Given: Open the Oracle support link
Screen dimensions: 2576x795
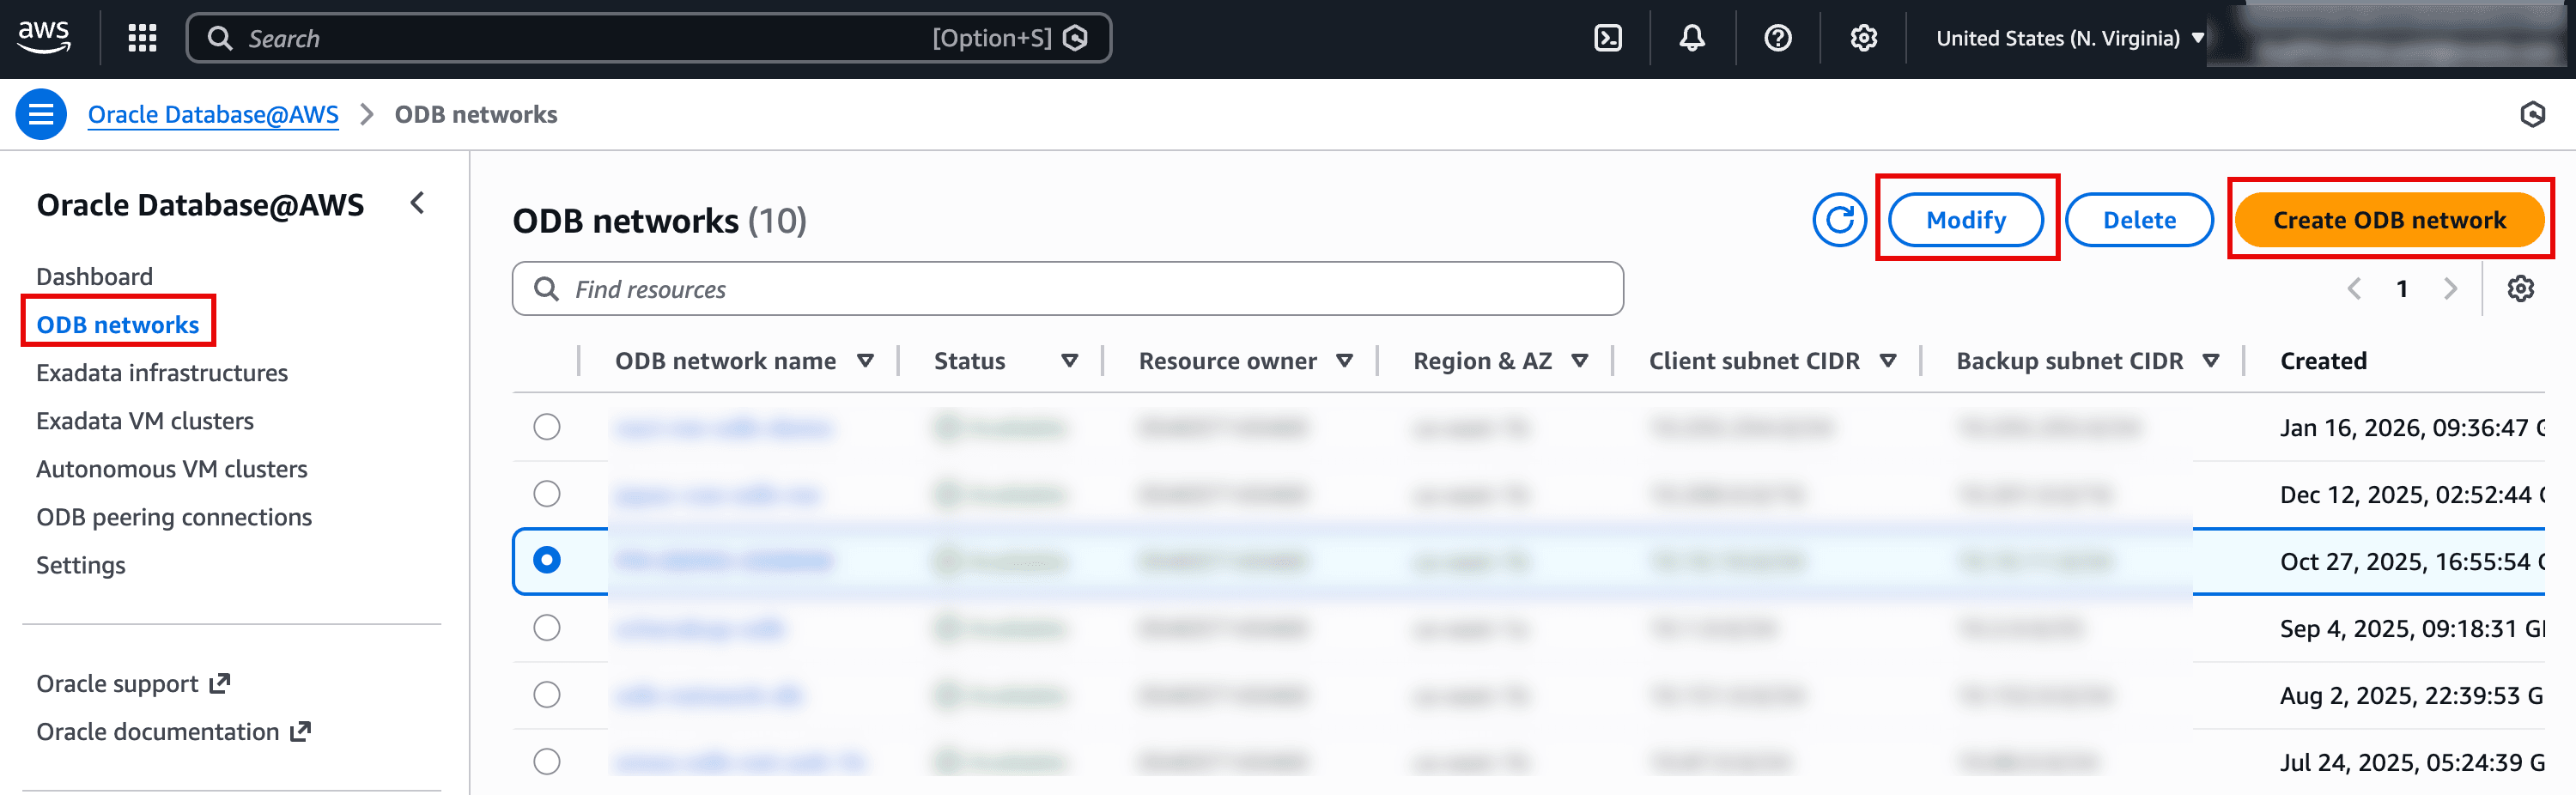Looking at the screenshot, I should click(117, 683).
